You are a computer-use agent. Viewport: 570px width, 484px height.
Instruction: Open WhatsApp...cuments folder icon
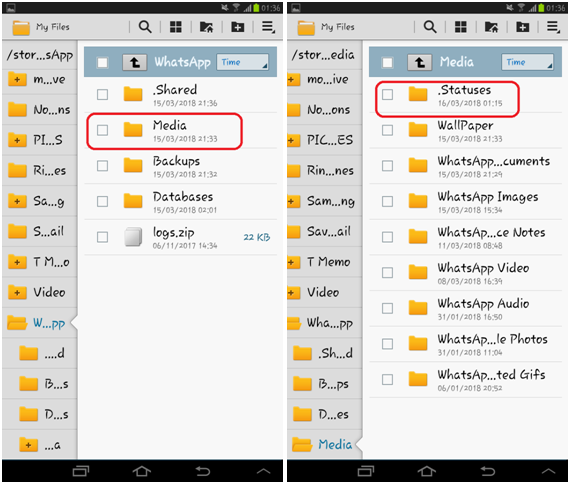coord(418,165)
